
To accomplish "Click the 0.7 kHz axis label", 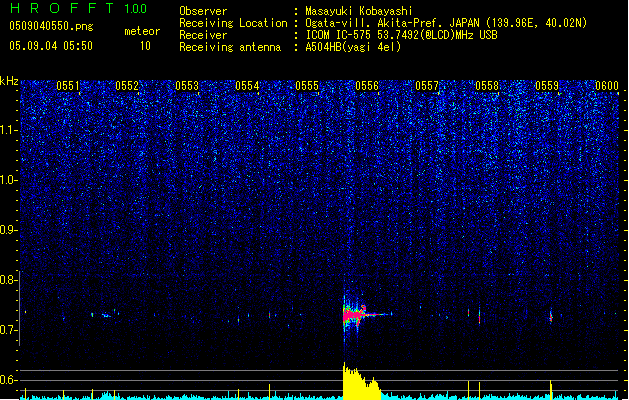I will [8, 330].
